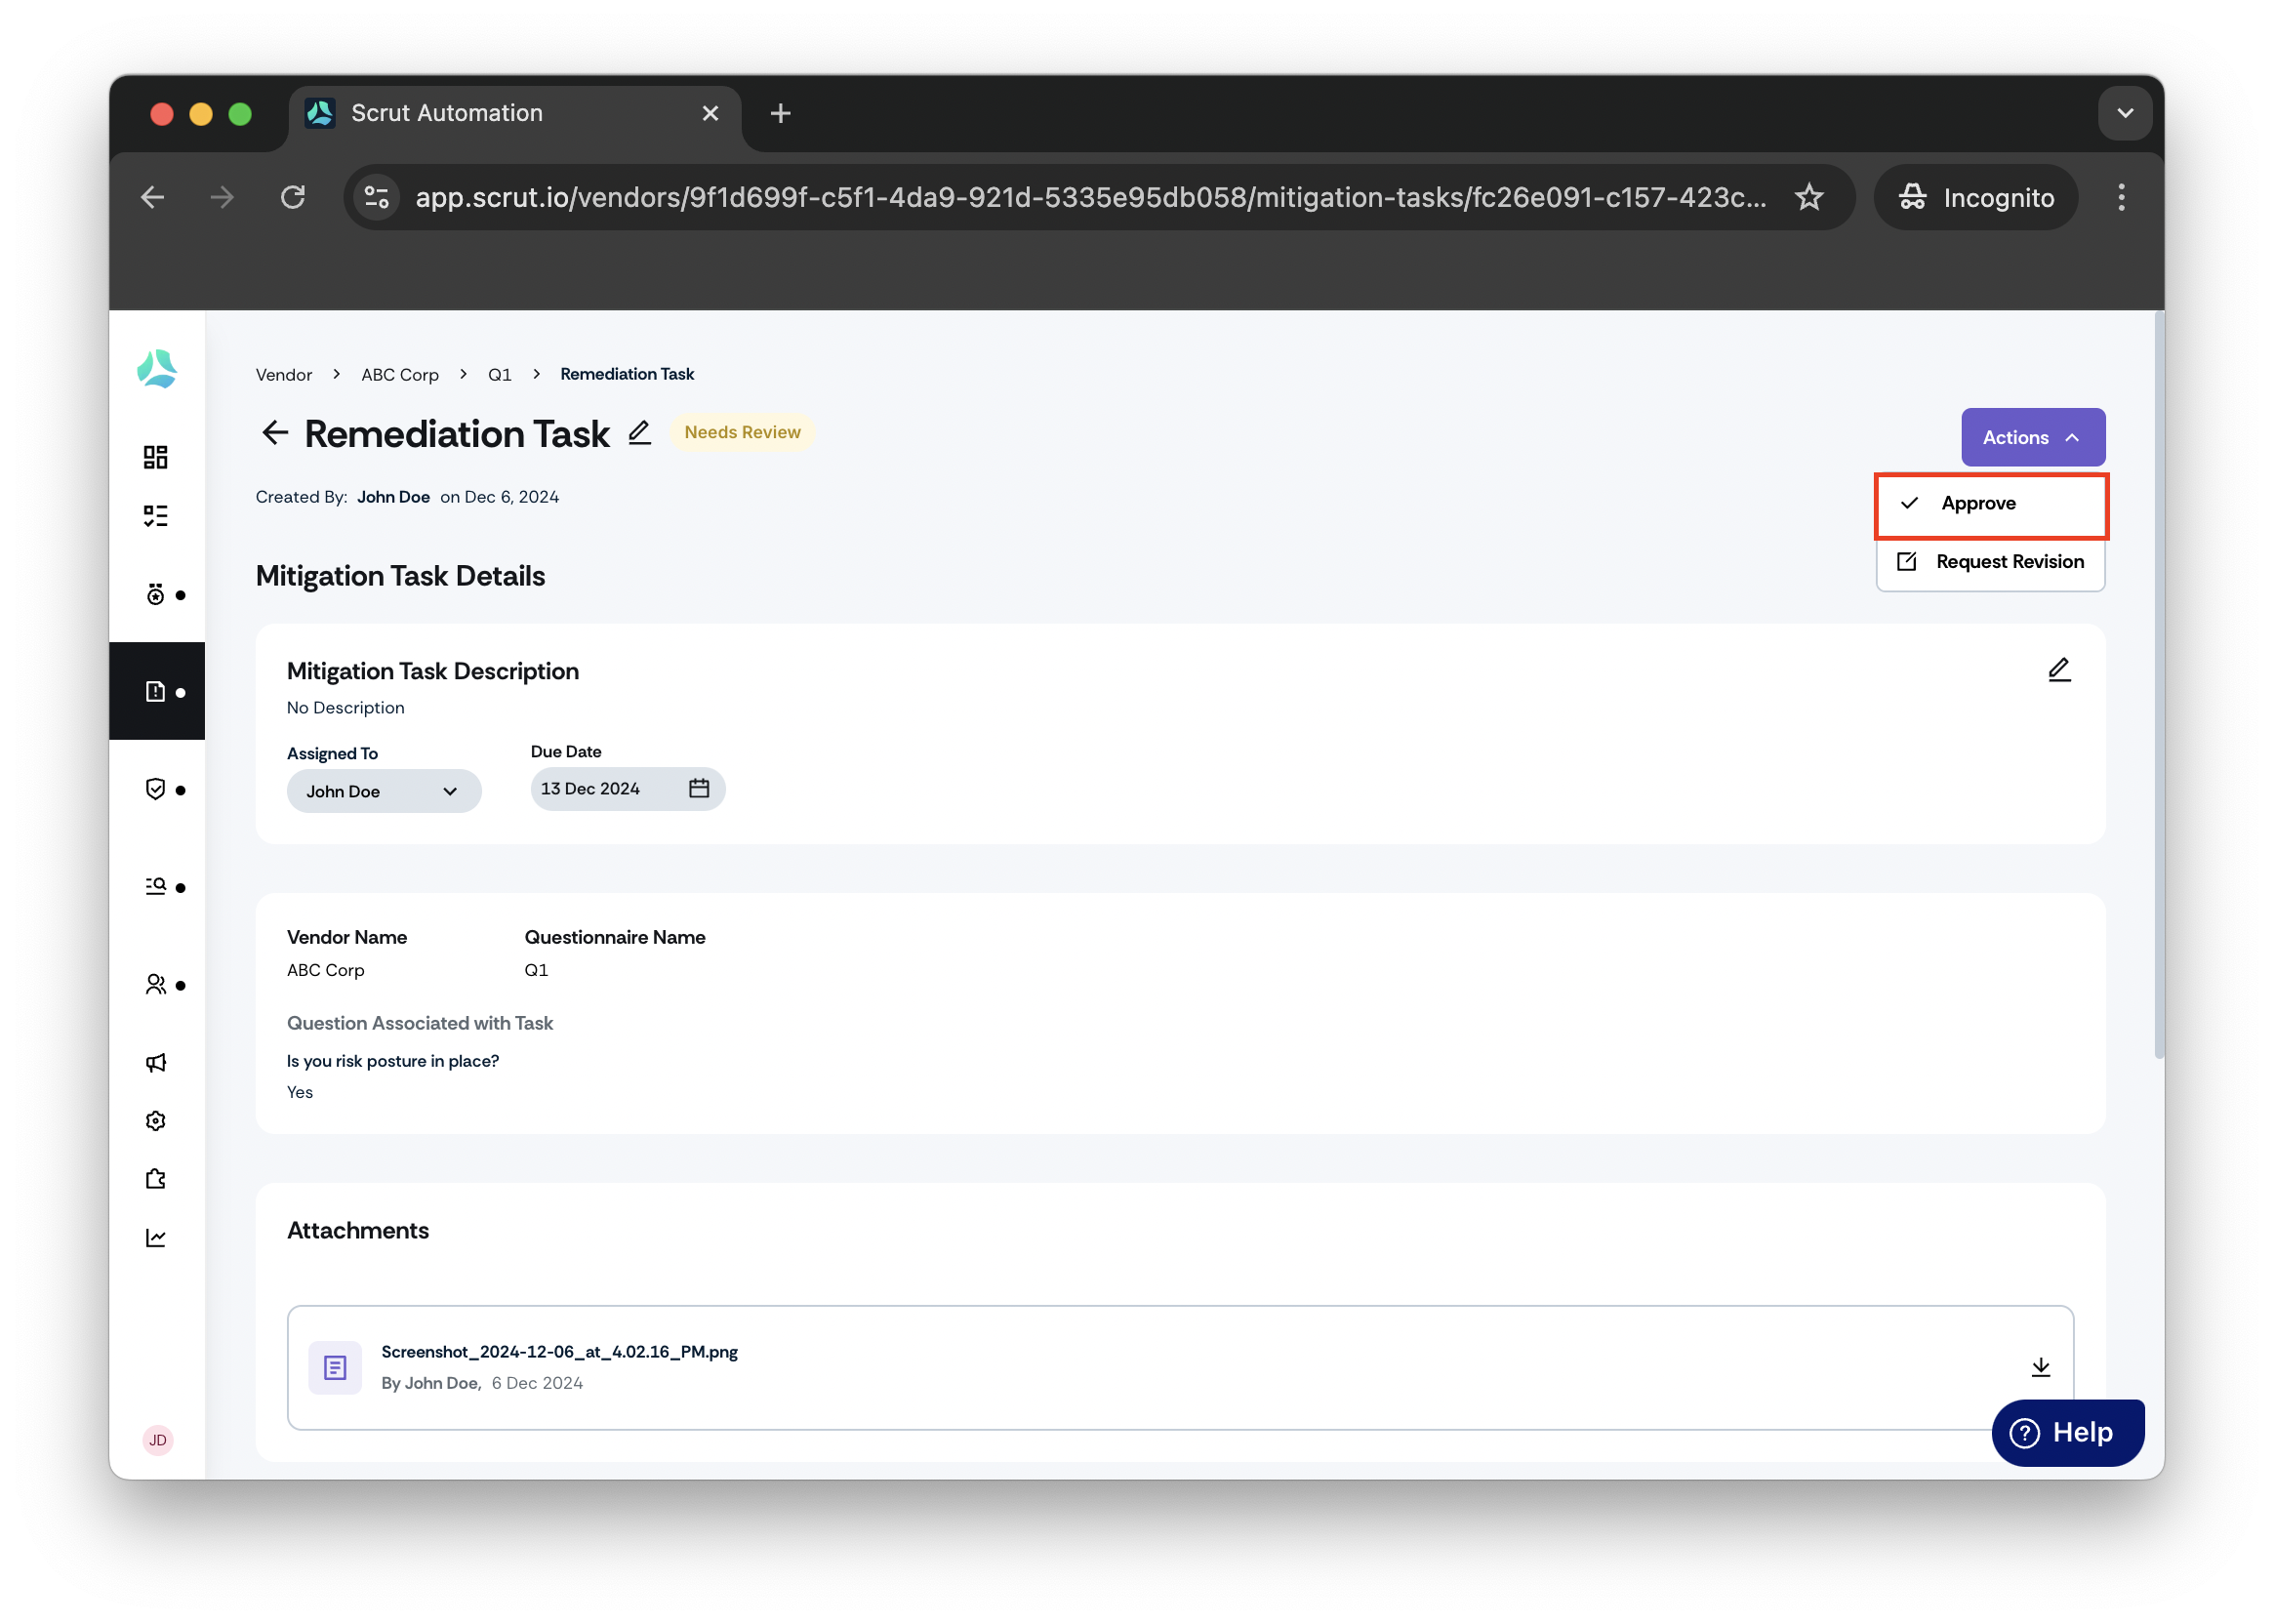The width and height of the screenshot is (2274, 1624).
Task: Open the puzzle-piece integrations sidebar icon
Action: (x=155, y=1179)
